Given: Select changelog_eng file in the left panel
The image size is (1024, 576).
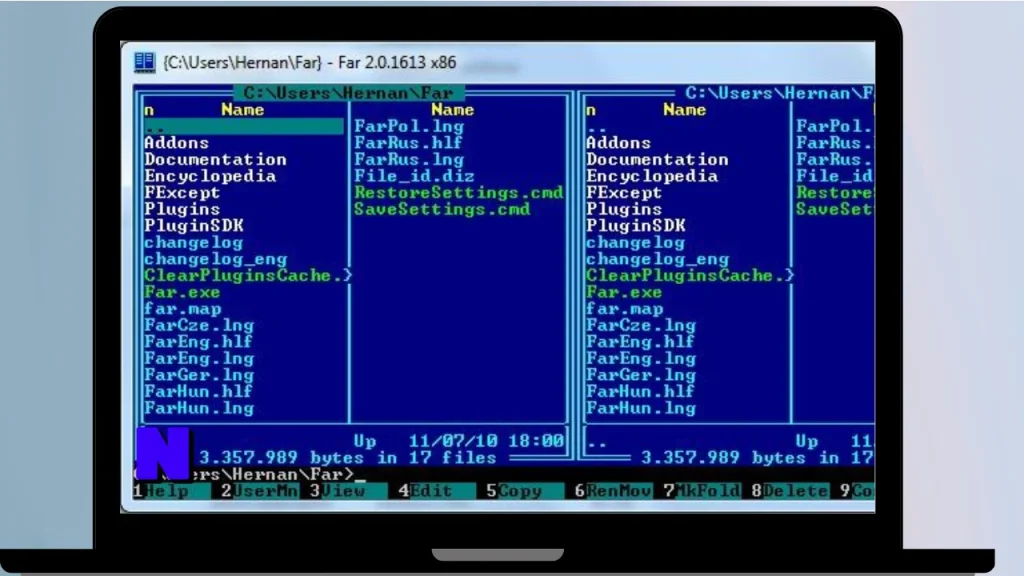Looking at the screenshot, I should [x=216, y=259].
